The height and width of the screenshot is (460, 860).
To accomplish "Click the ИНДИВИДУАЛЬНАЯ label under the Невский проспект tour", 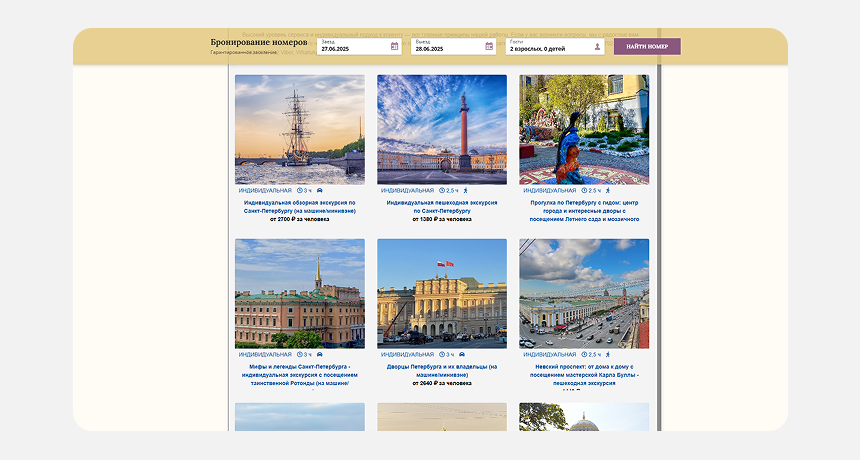I will 550,355.
